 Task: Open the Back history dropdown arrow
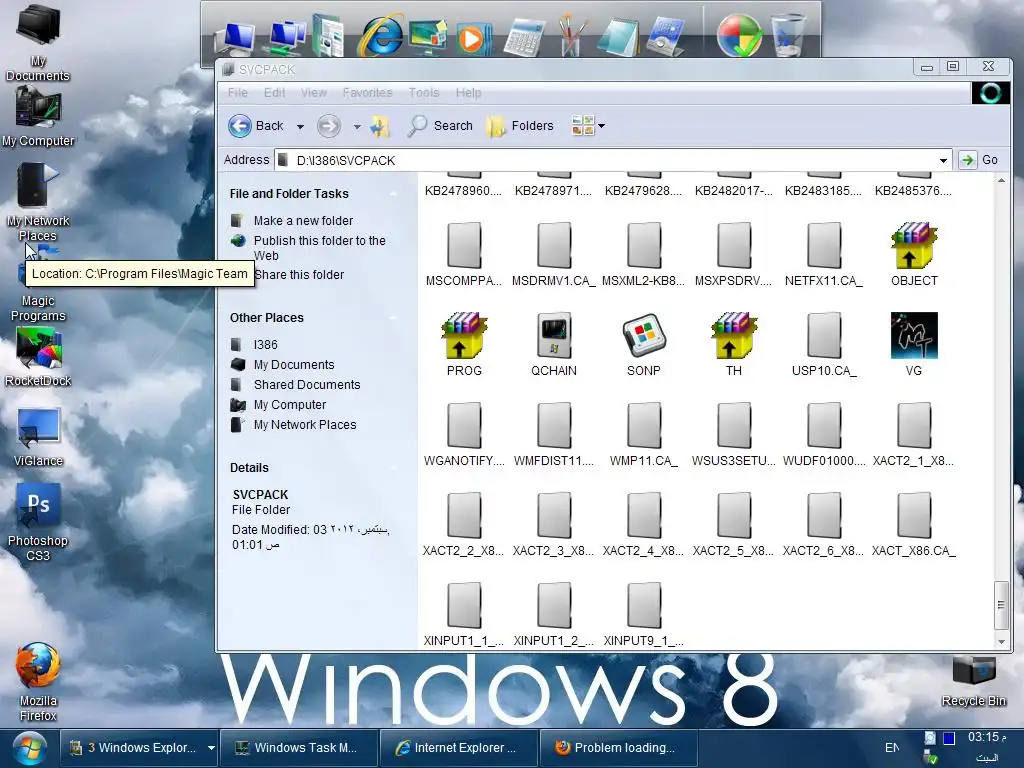tap(300, 126)
